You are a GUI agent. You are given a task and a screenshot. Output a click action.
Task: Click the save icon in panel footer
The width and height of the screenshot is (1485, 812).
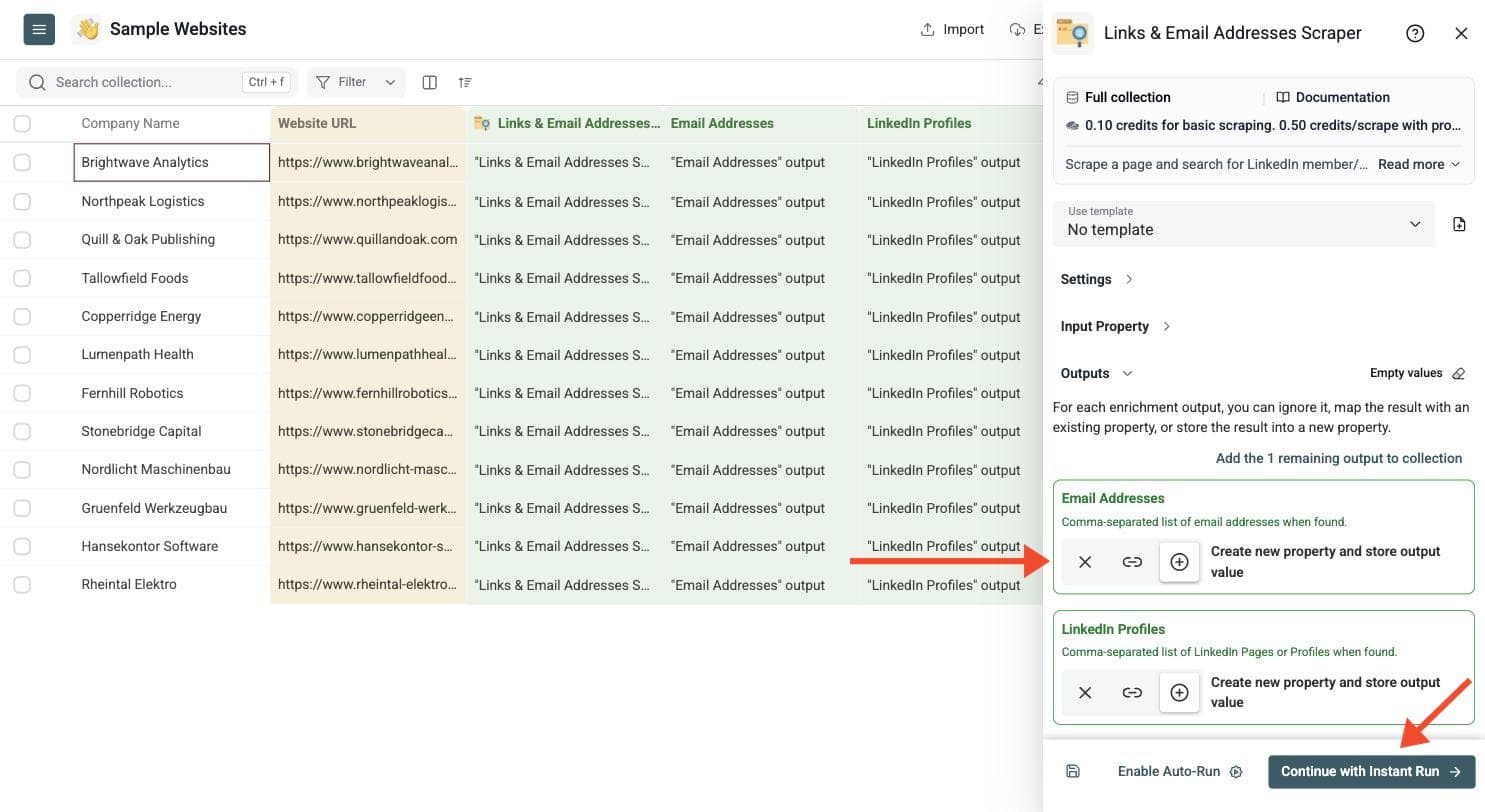coord(1073,771)
